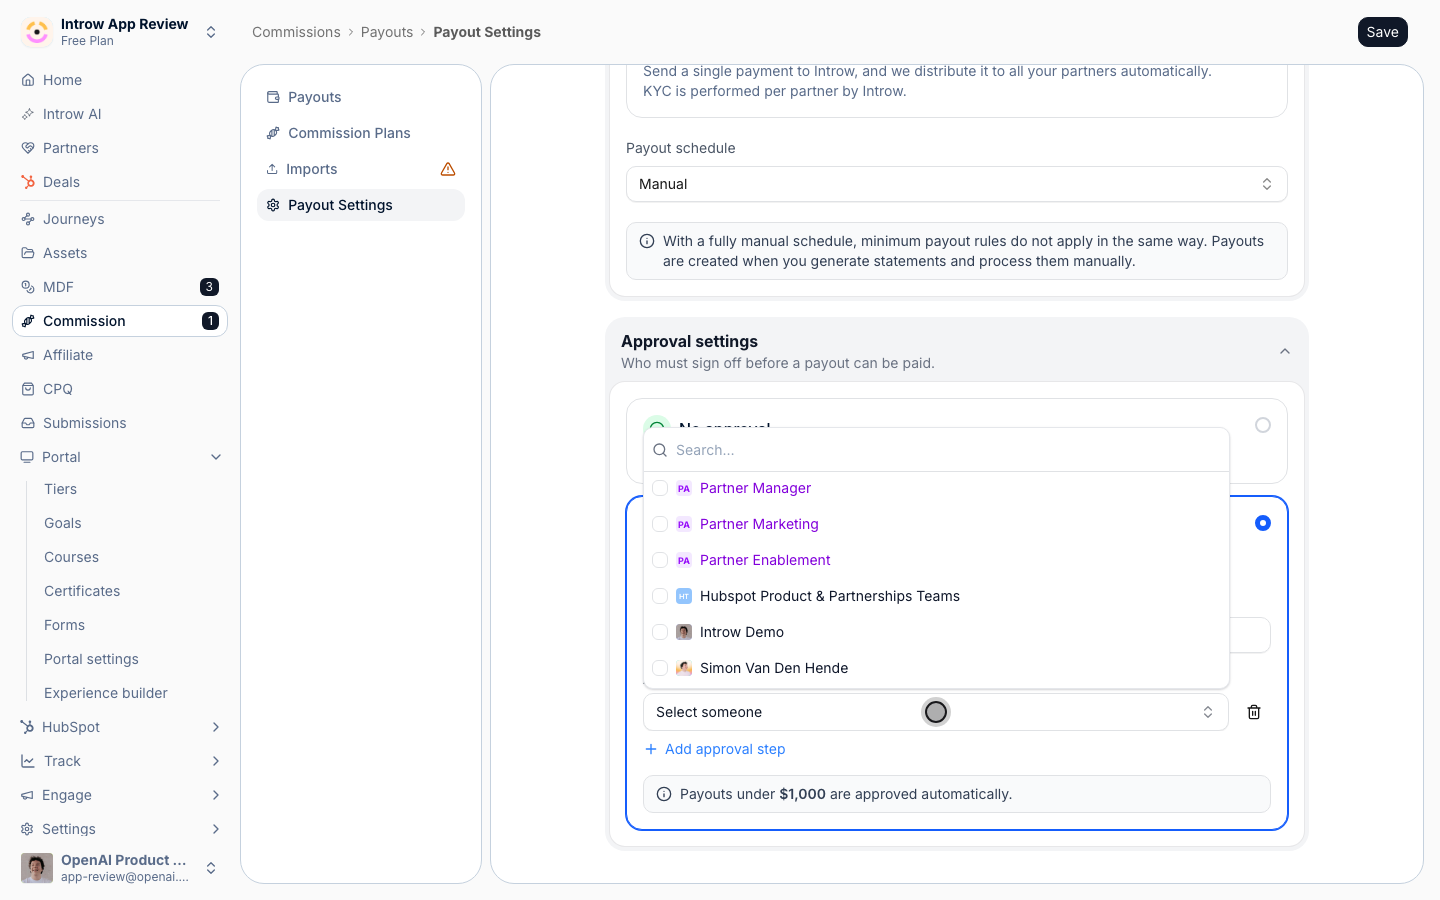Collapse the Approval settings section
Image resolution: width=1440 pixels, height=900 pixels.
pos(1285,351)
